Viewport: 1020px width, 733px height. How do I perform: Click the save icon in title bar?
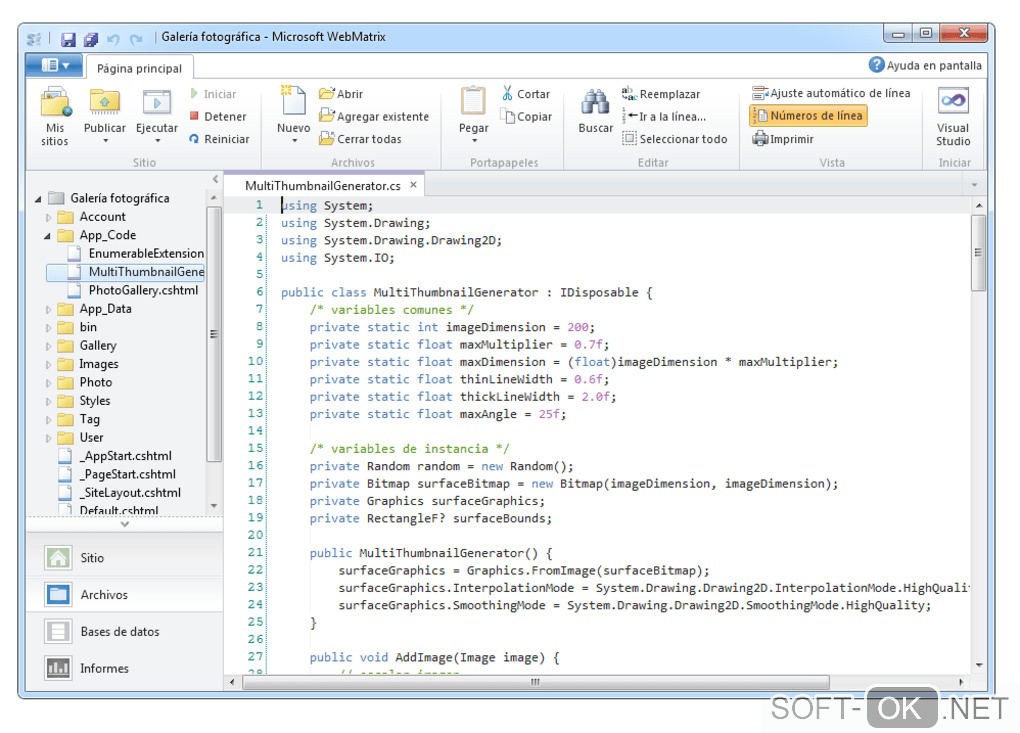(x=68, y=39)
